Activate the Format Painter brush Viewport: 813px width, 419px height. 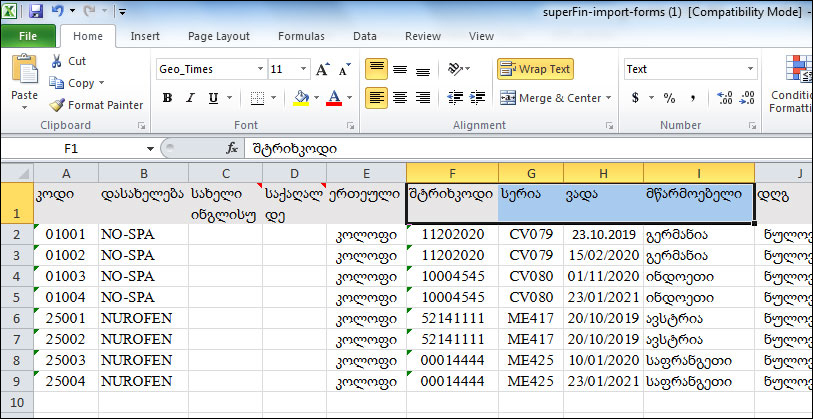96,105
